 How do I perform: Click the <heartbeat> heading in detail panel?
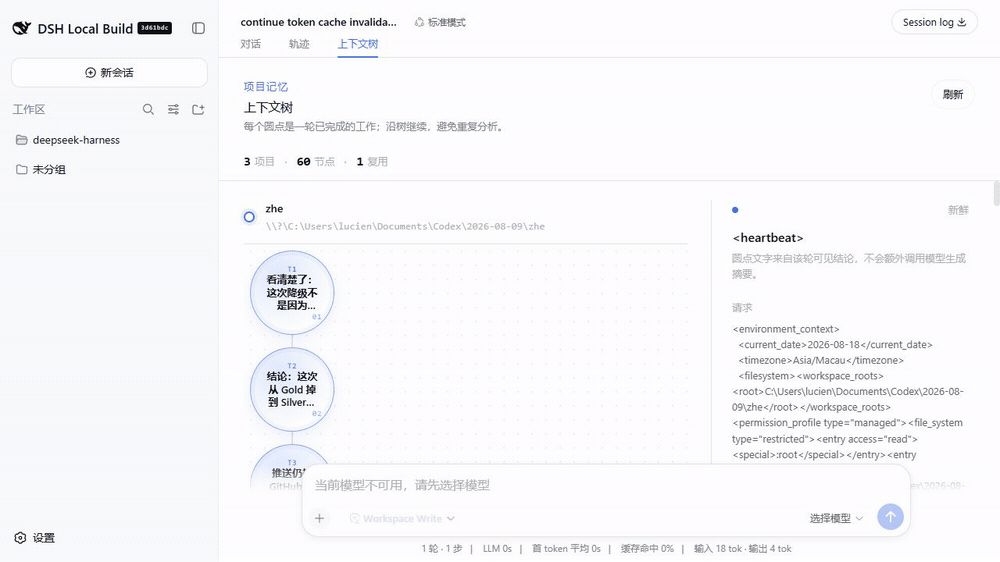tap(768, 238)
